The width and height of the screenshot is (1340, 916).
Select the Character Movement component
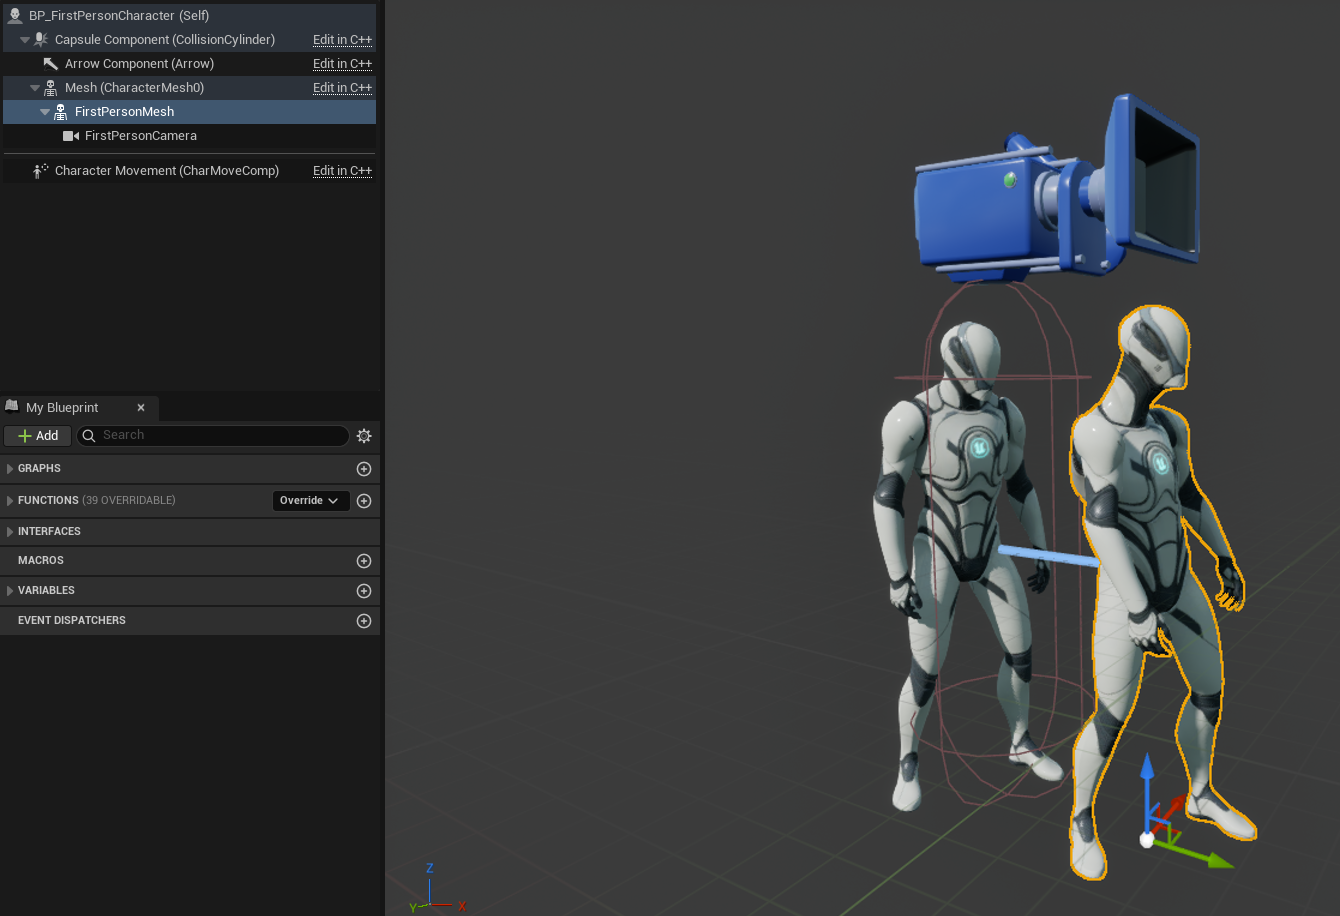point(166,171)
